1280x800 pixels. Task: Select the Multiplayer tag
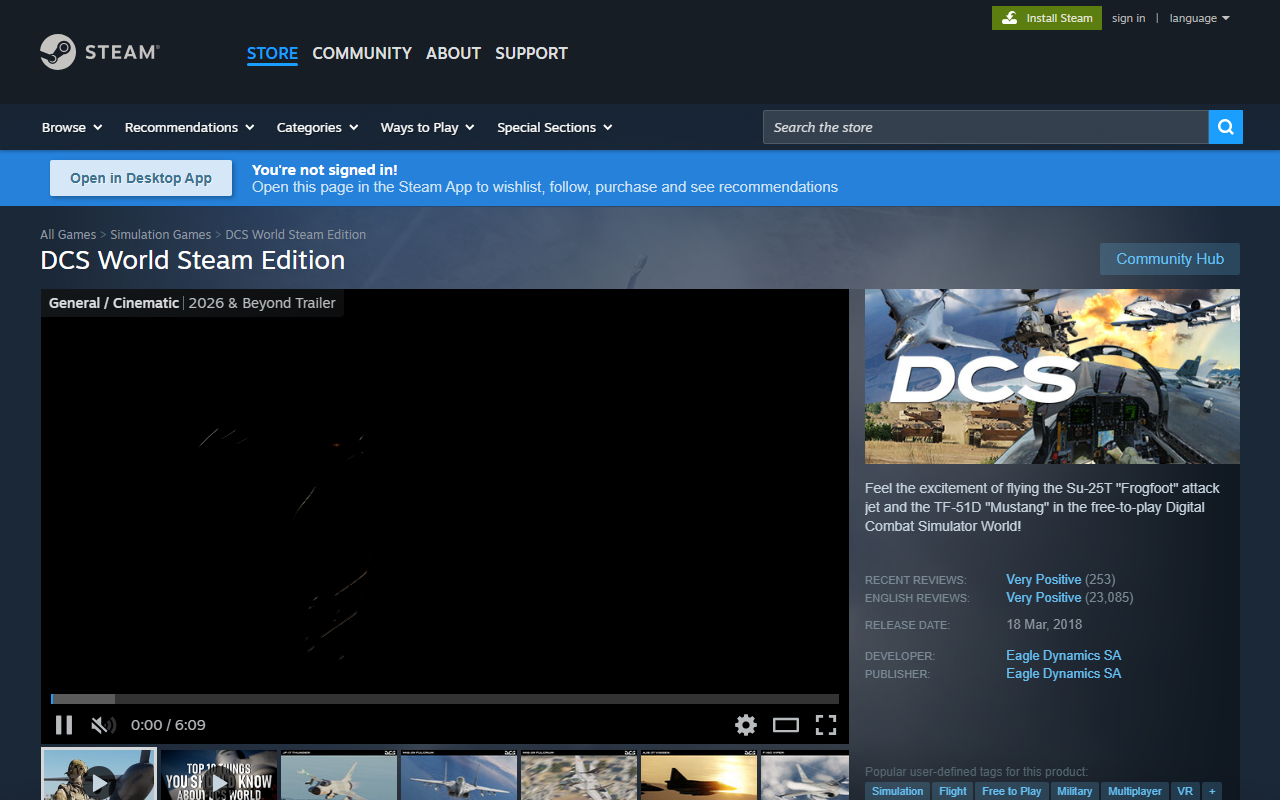[x=1135, y=791]
